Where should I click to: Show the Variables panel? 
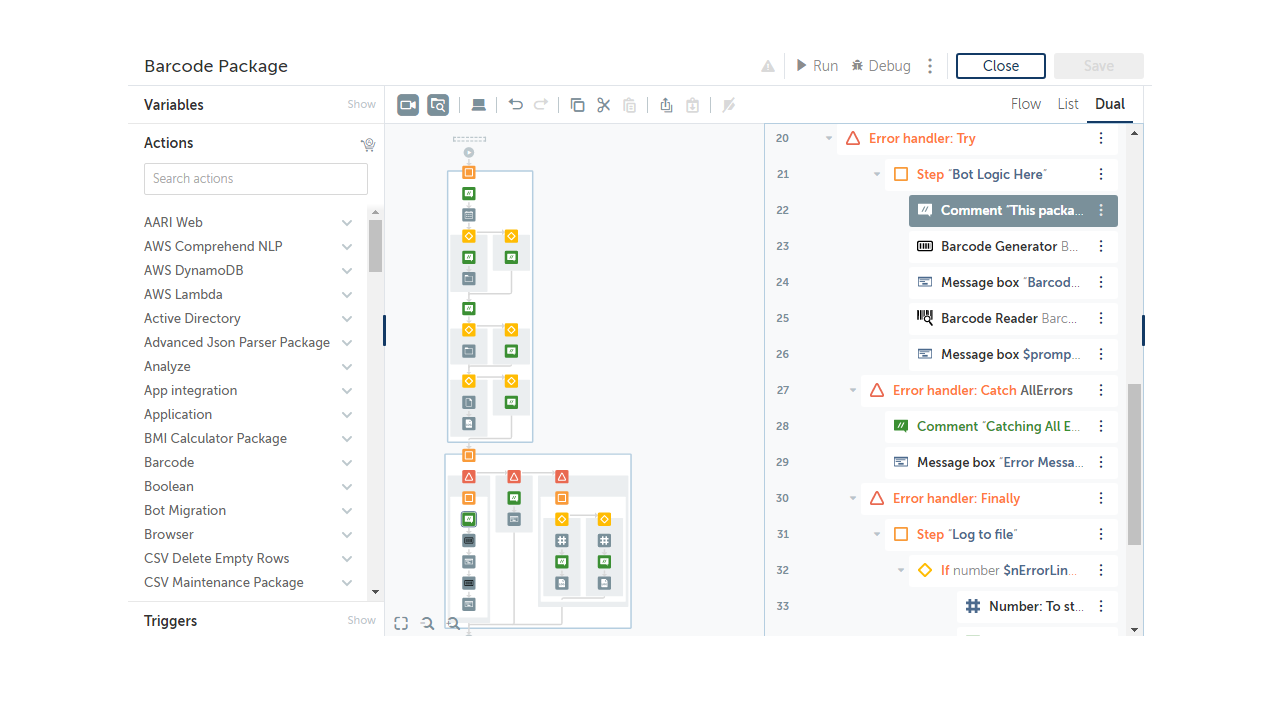(x=362, y=104)
